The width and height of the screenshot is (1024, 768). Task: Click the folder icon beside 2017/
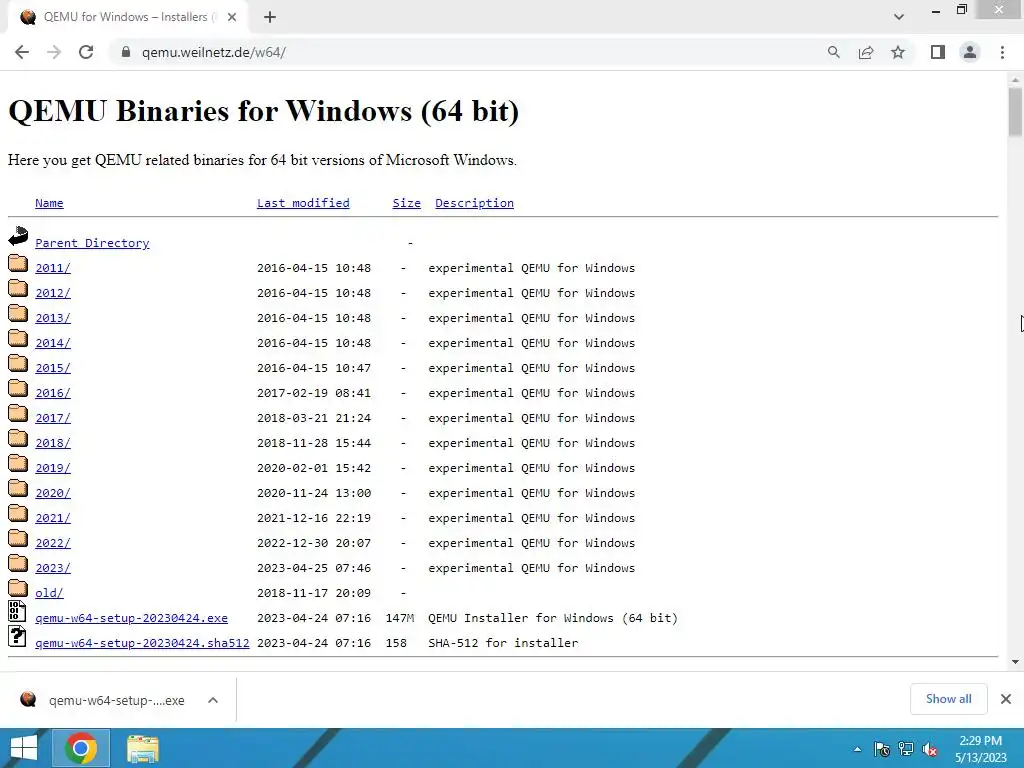[x=18, y=413]
